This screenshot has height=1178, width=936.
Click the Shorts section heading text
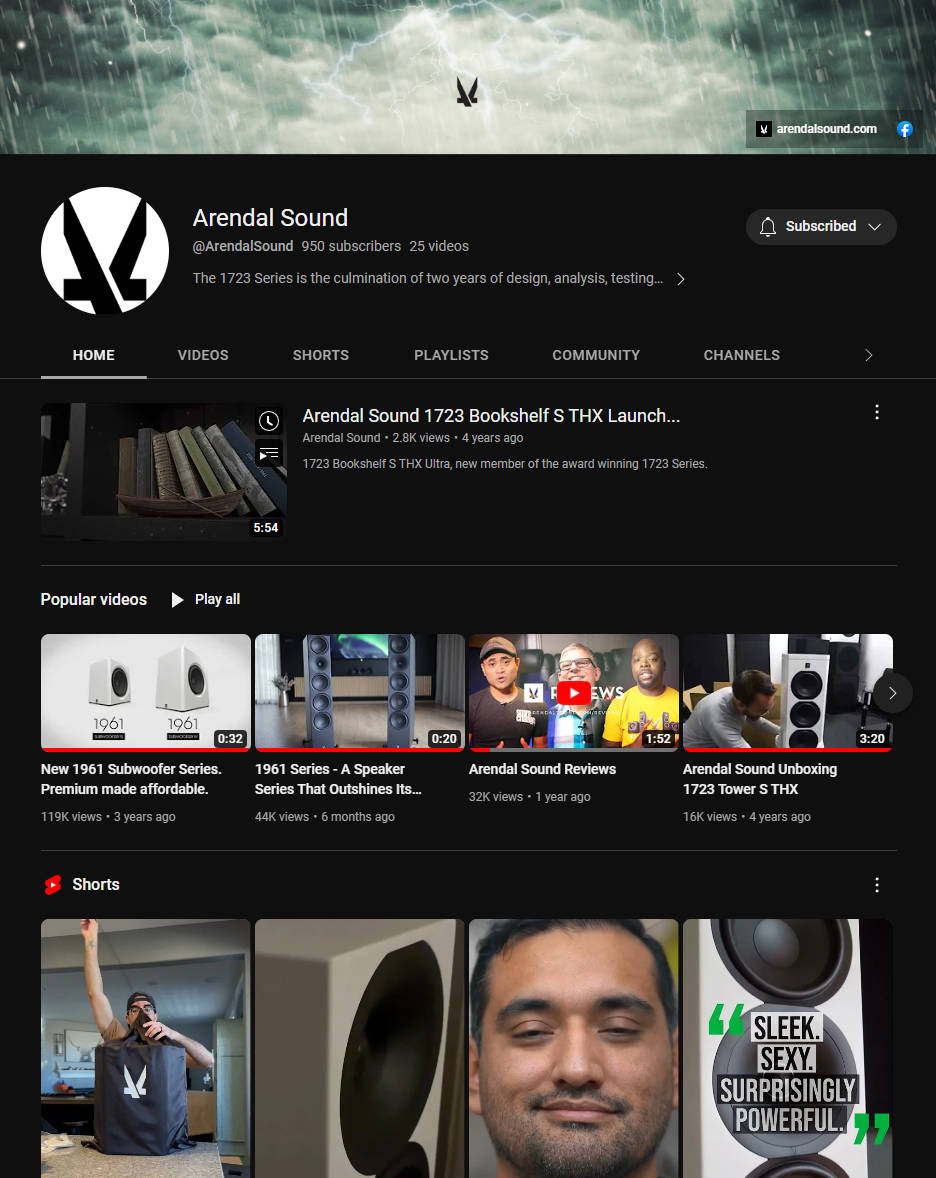point(96,885)
